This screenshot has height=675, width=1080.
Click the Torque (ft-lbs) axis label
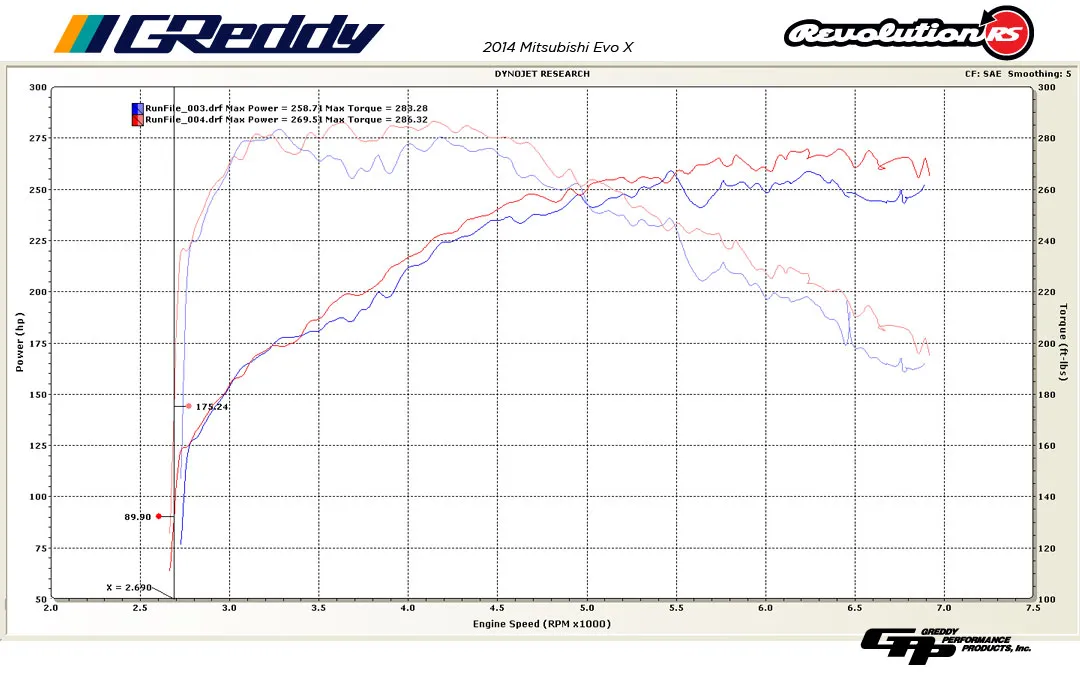click(1064, 342)
